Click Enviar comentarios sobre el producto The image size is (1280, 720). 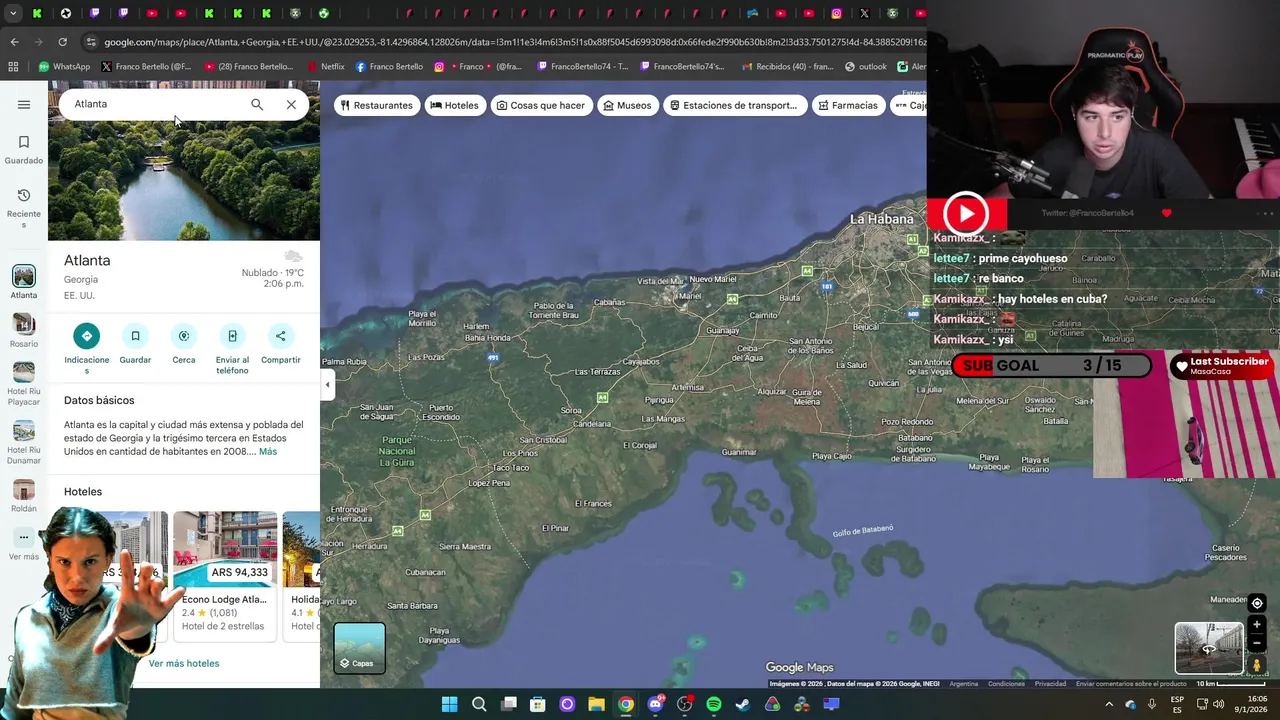tap(1131, 684)
